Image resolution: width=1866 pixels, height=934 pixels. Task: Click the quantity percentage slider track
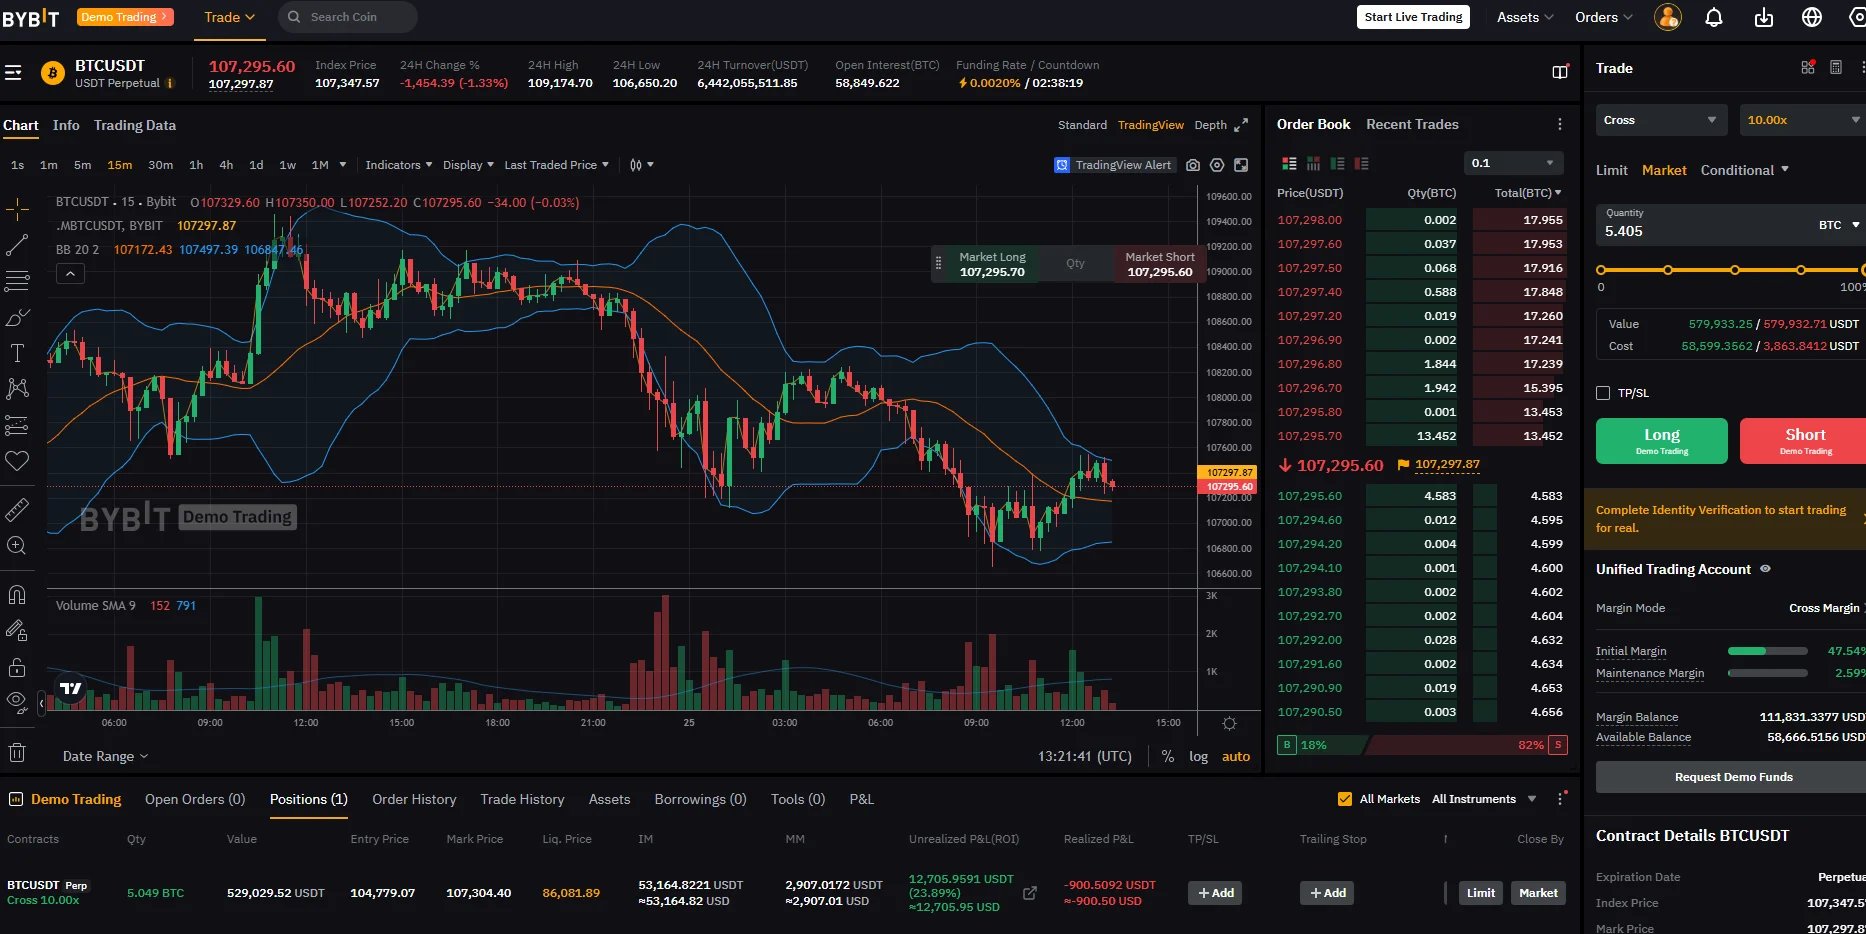point(1731,270)
